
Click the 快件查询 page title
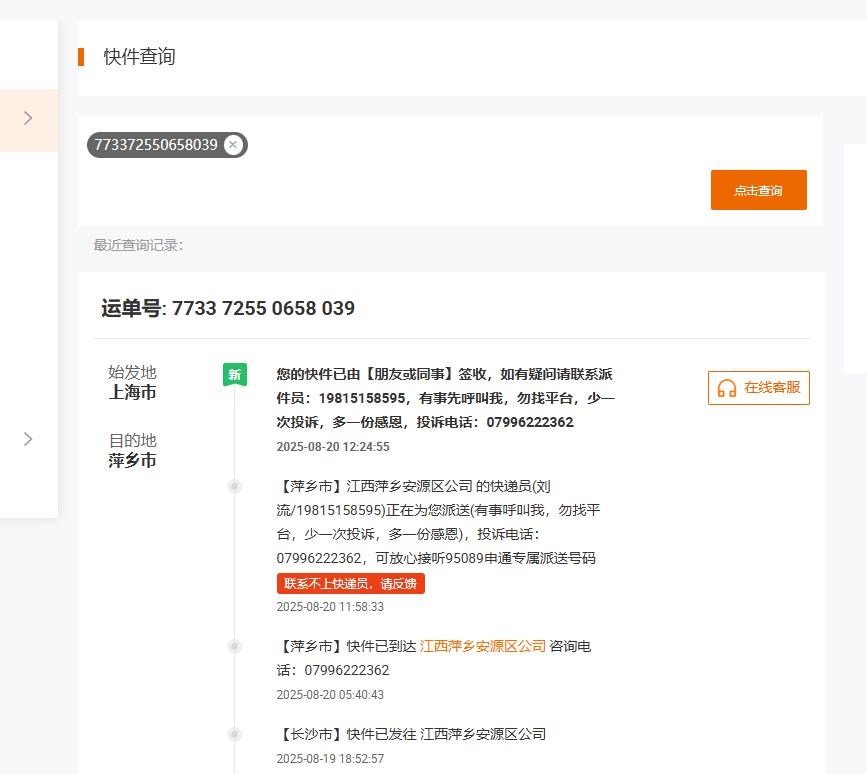(x=139, y=56)
